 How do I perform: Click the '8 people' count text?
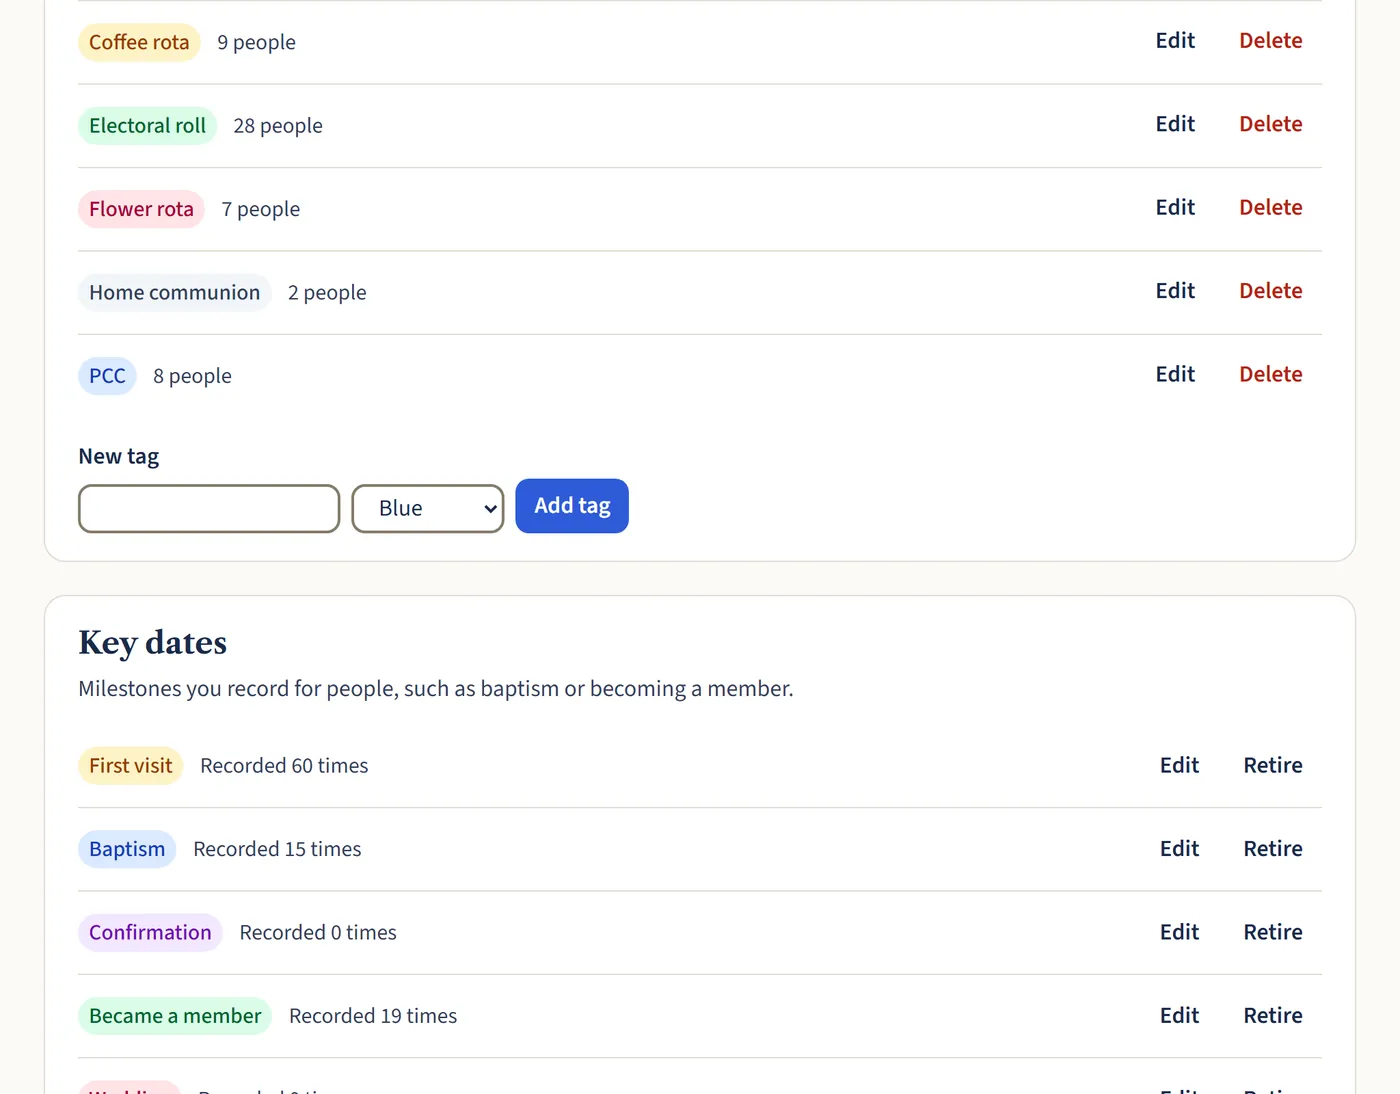pyautogui.click(x=192, y=376)
